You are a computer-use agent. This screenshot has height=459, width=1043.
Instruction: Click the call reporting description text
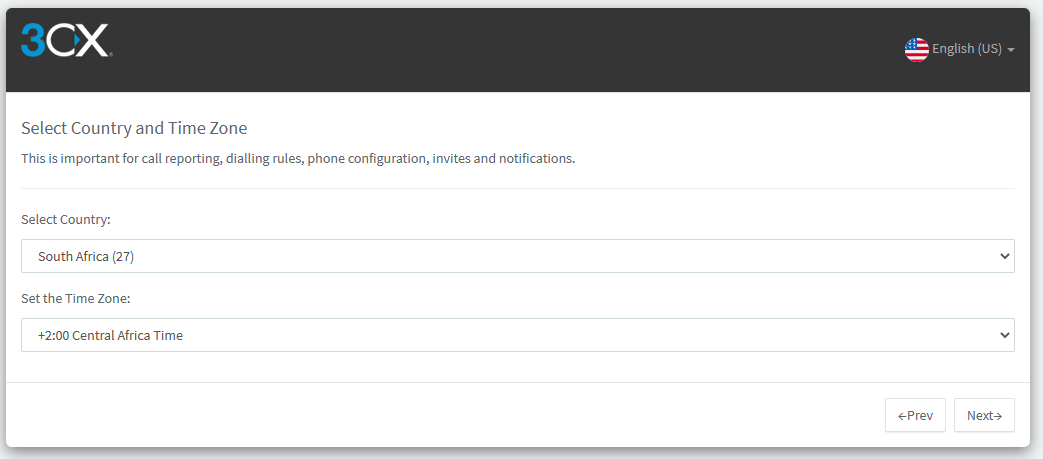pyautogui.click(x=298, y=159)
